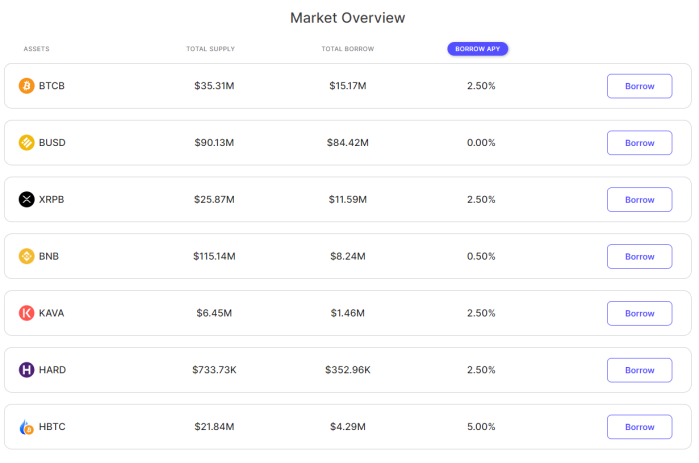This screenshot has width=699, height=463.
Task: Click the HBTC flame icon
Action: tap(26, 427)
